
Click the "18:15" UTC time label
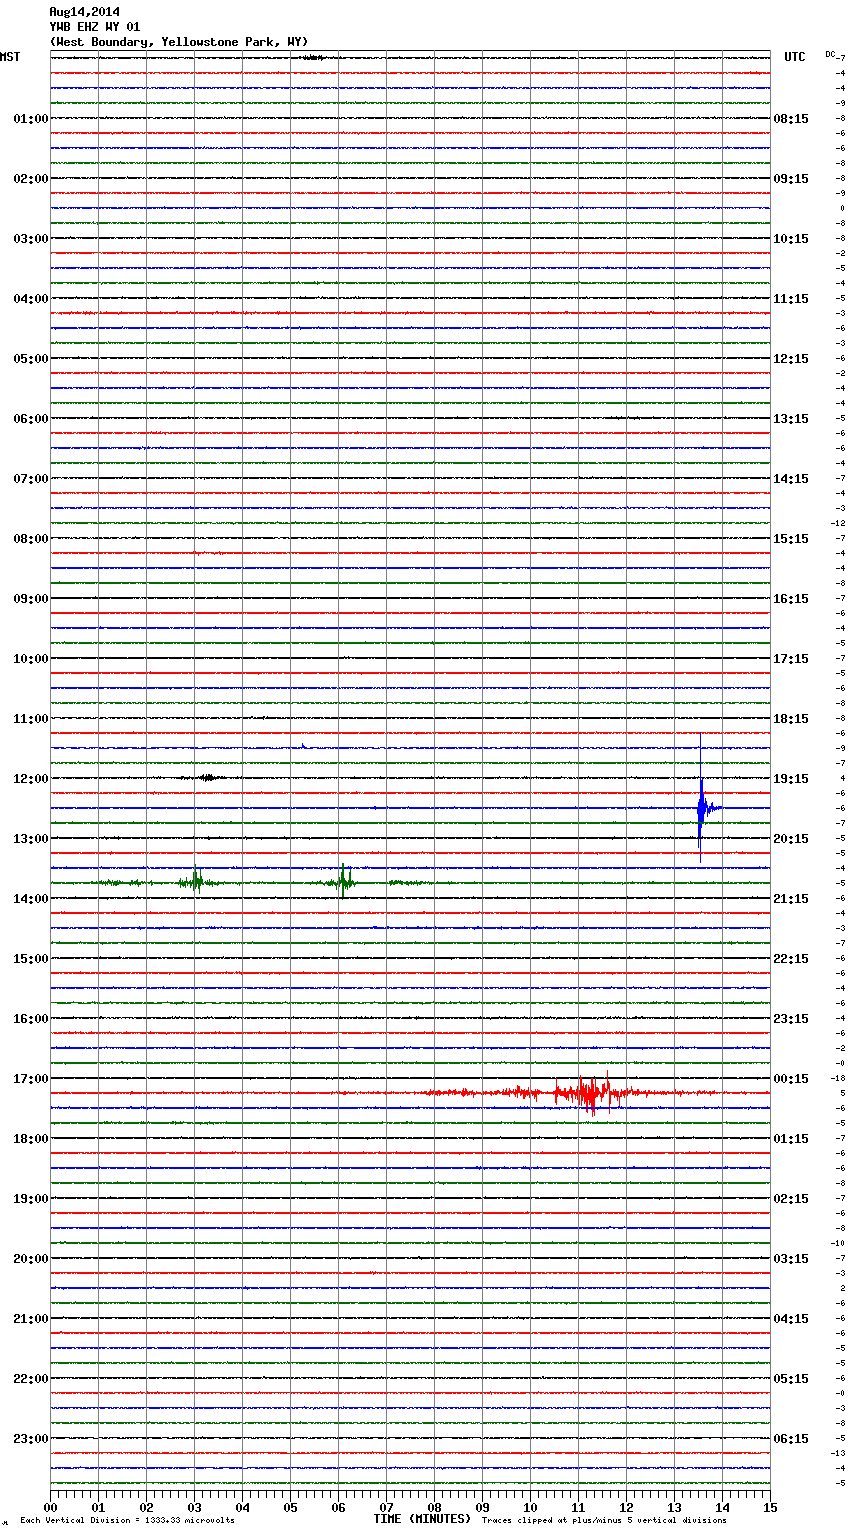pos(791,719)
